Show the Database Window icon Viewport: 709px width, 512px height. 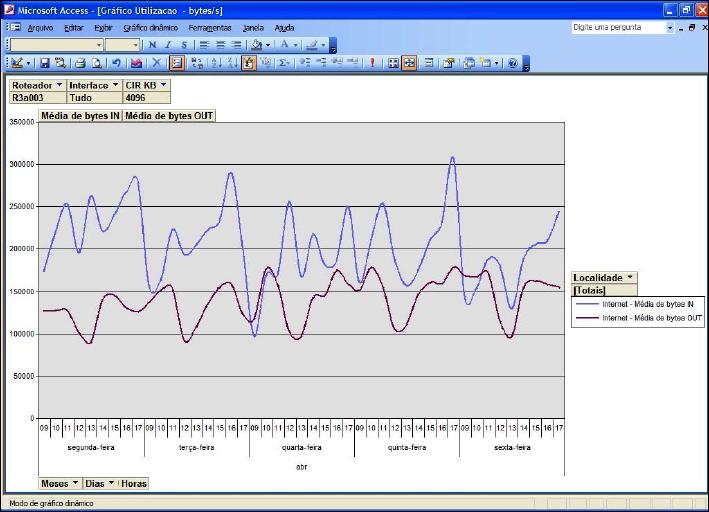(x=469, y=63)
